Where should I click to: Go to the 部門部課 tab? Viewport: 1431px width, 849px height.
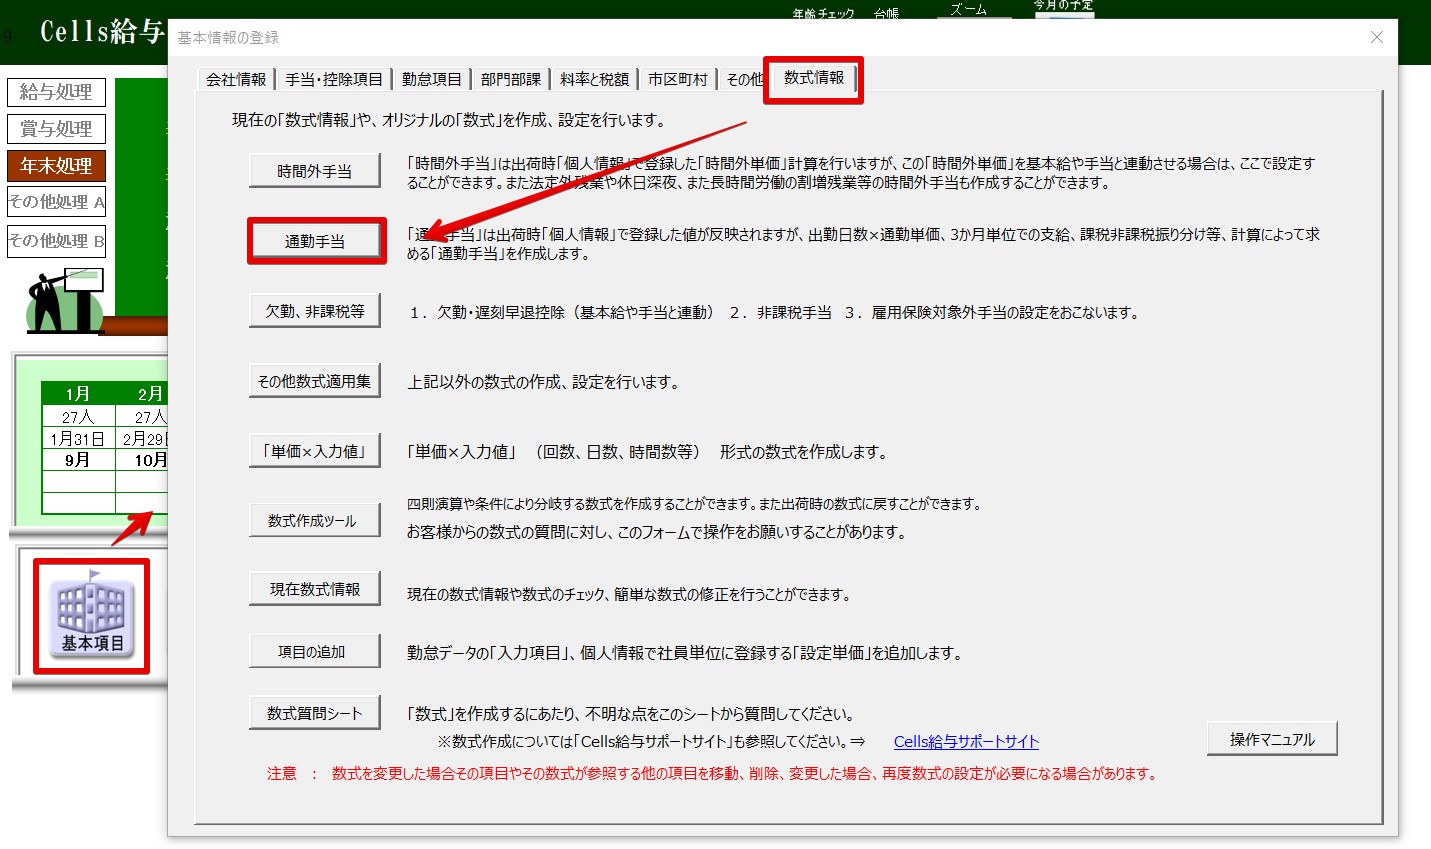(x=510, y=79)
